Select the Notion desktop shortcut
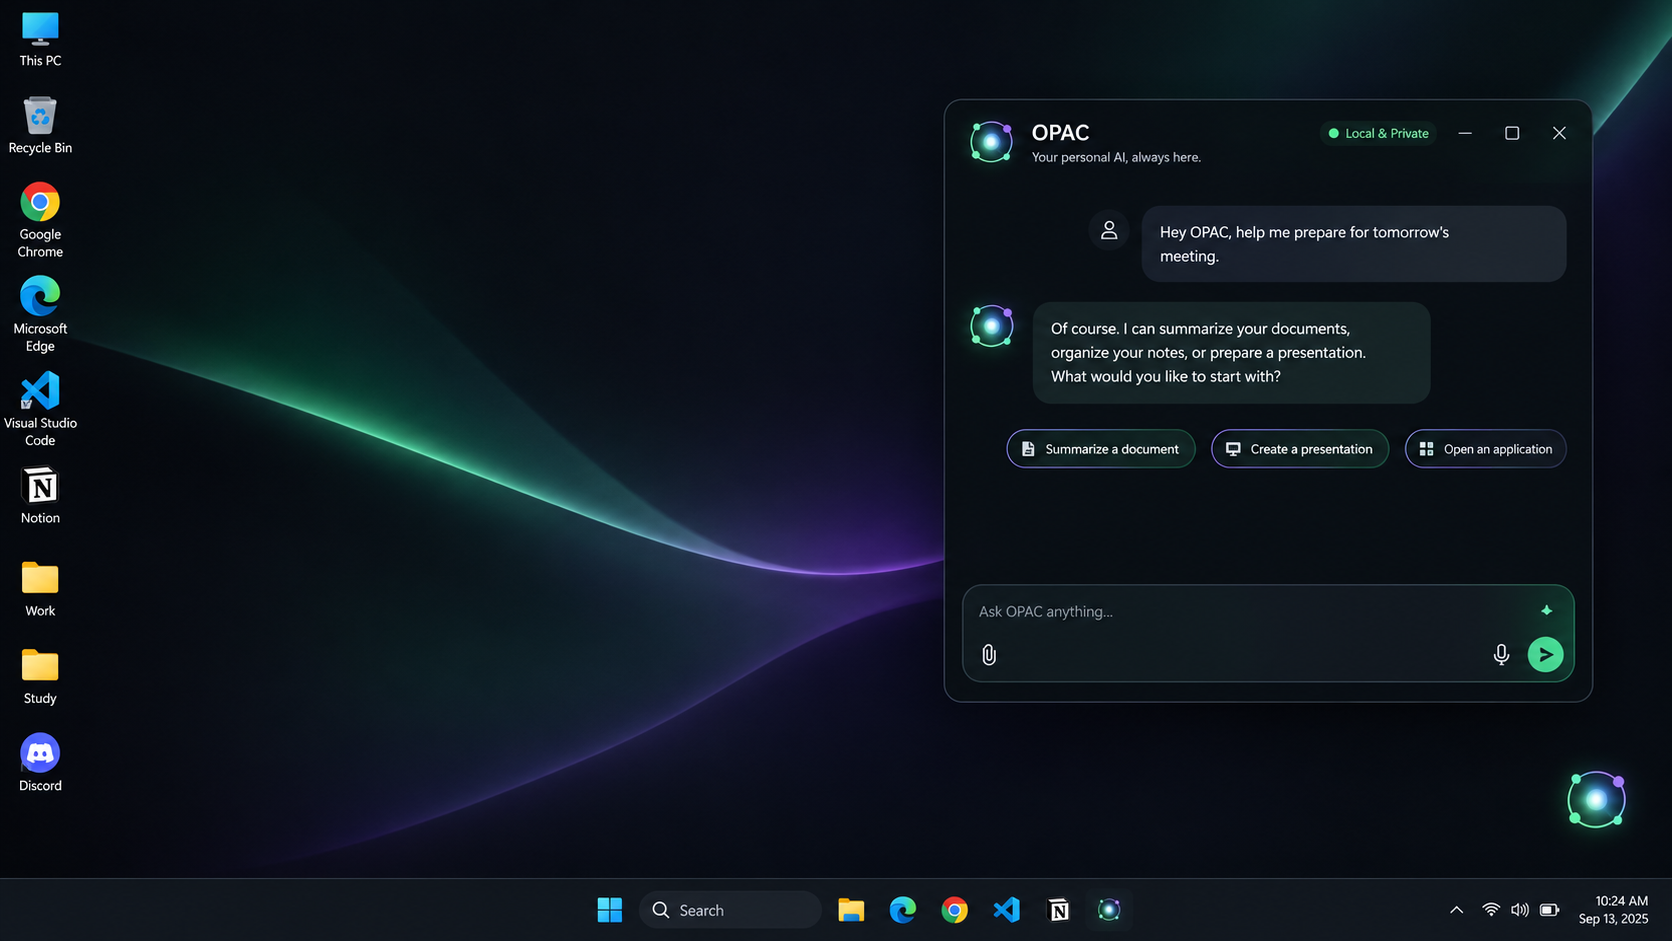 (x=40, y=495)
